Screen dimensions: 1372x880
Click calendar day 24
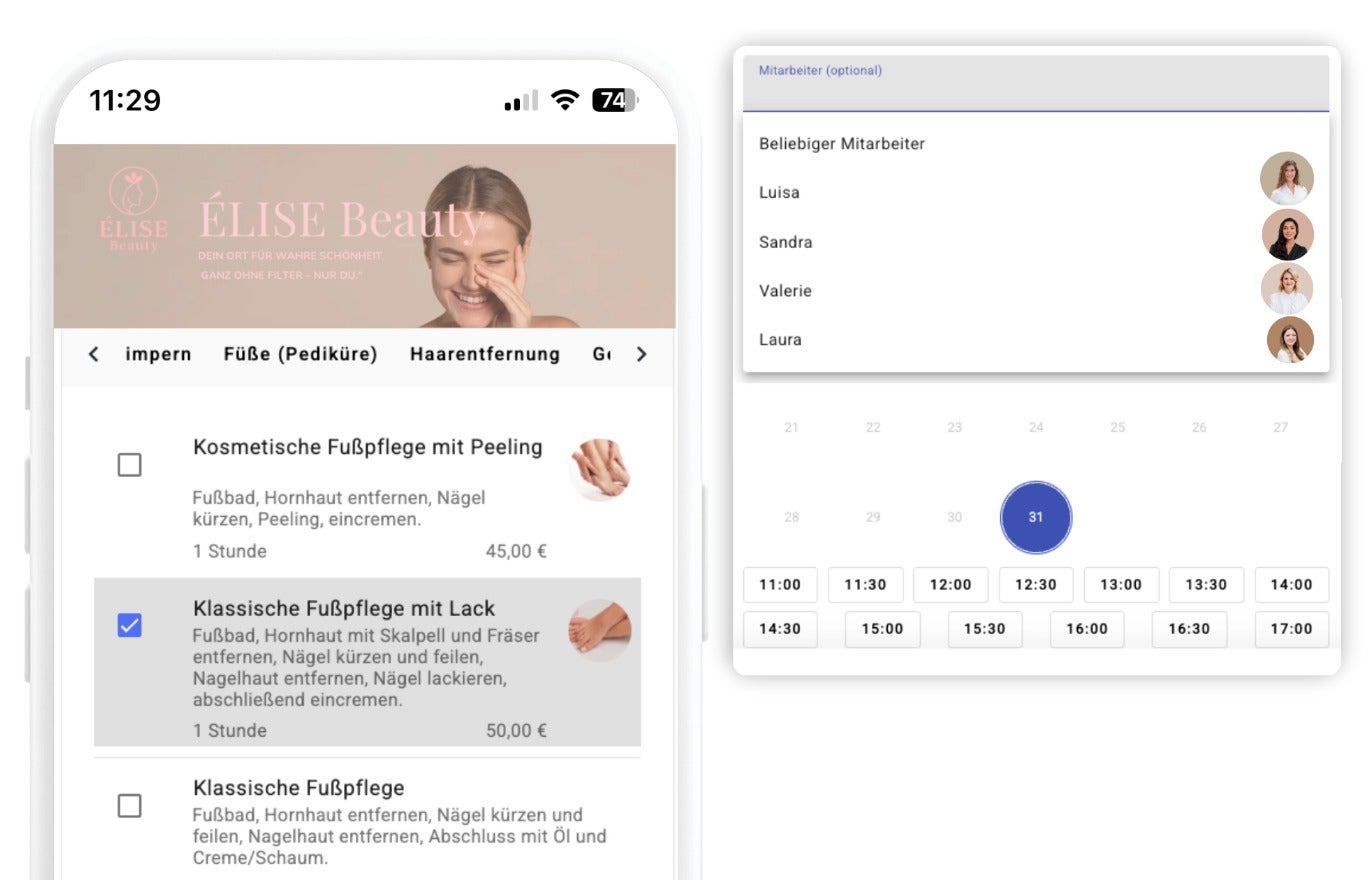1036,427
